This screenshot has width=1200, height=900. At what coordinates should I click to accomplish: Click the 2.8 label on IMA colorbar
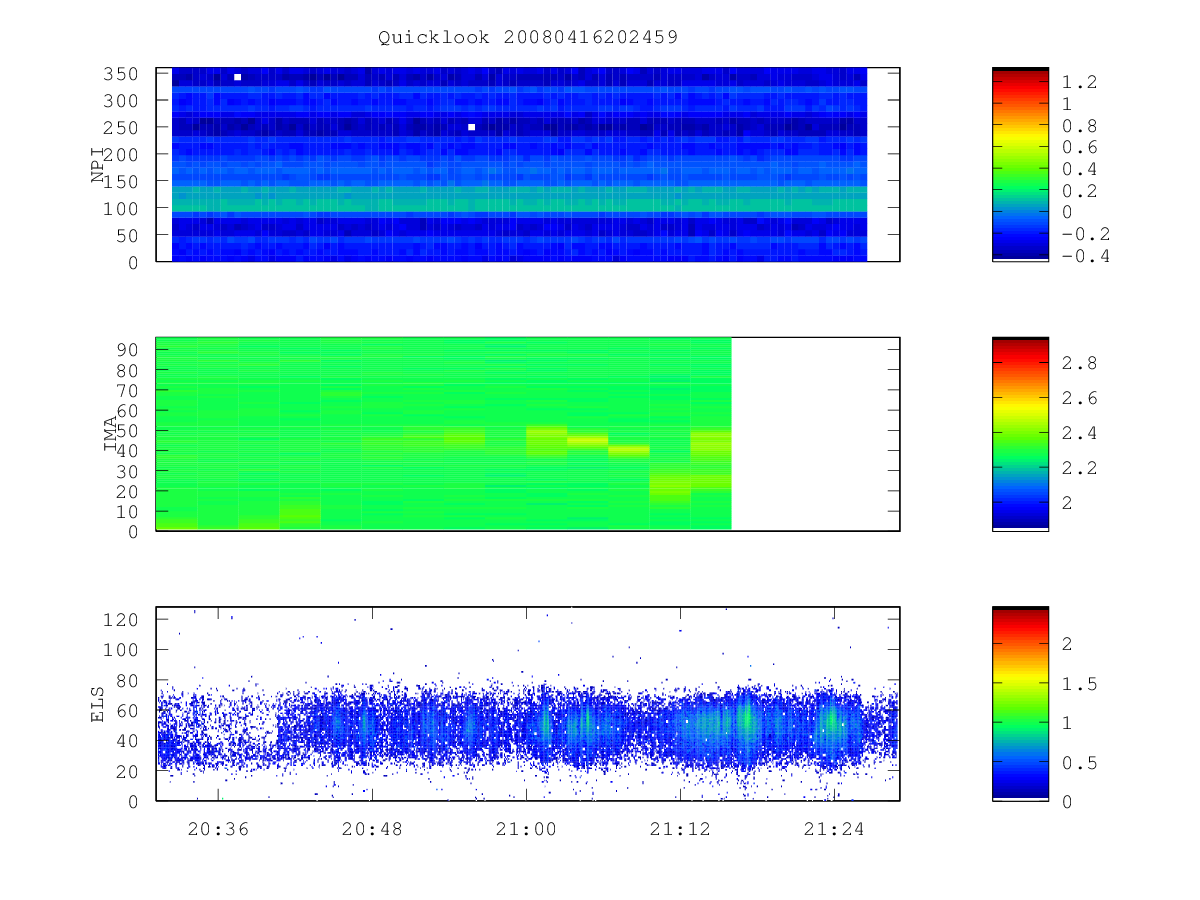click(1080, 363)
